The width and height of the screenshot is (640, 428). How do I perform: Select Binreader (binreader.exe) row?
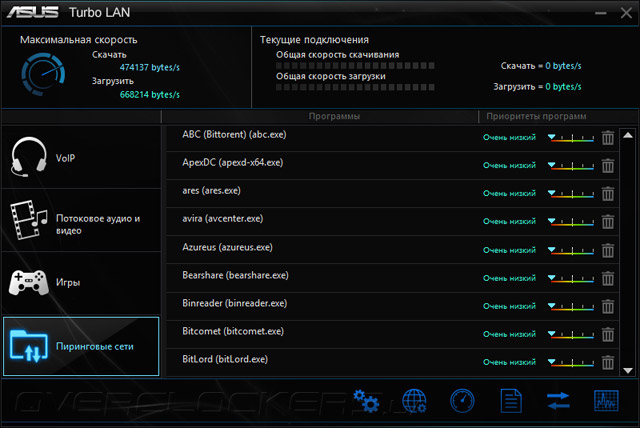pyautogui.click(x=392, y=306)
